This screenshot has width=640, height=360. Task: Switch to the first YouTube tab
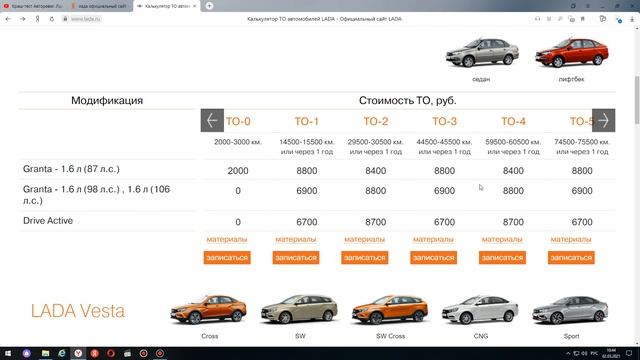[x=33, y=6]
